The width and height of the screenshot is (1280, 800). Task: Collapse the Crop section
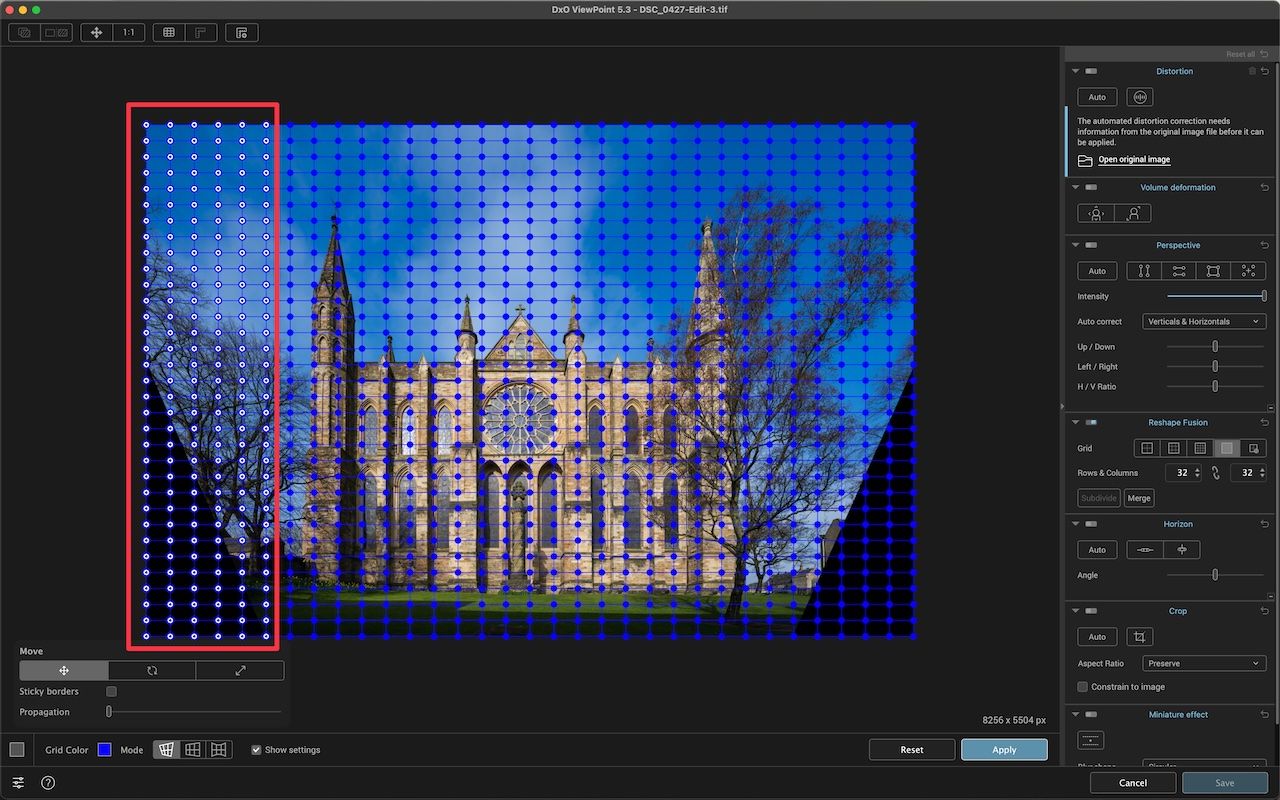point(1076,611)
